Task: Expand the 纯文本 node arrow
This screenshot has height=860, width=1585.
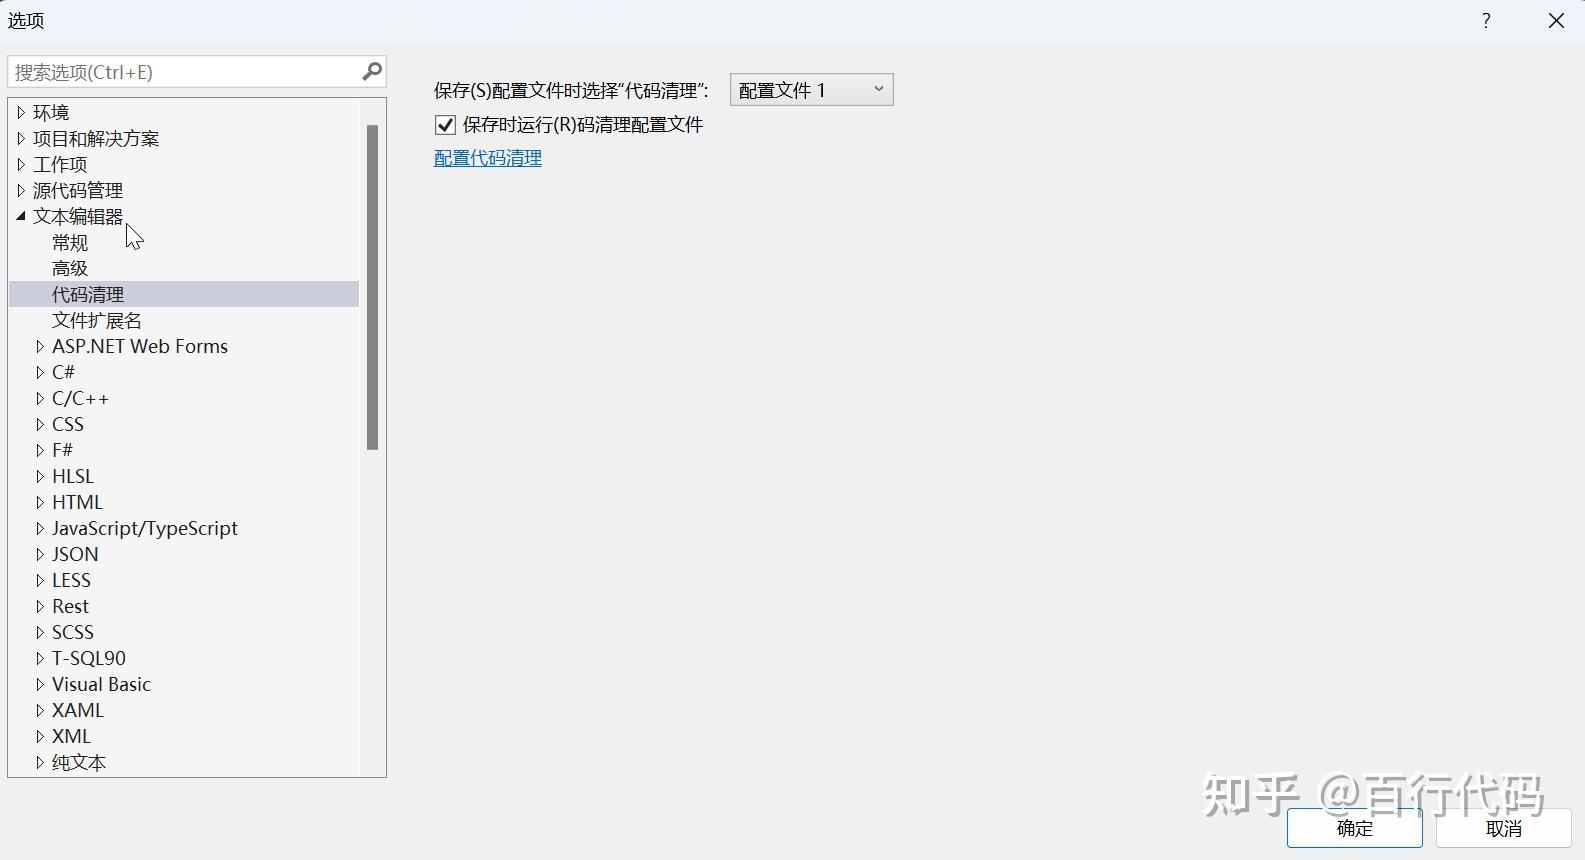Action: pos(40,762)
